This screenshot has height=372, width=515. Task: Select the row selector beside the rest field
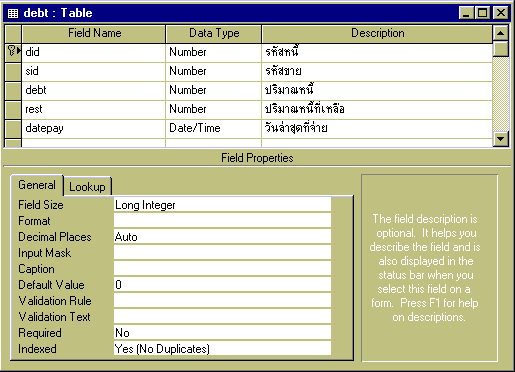click(x=13, y=110)
